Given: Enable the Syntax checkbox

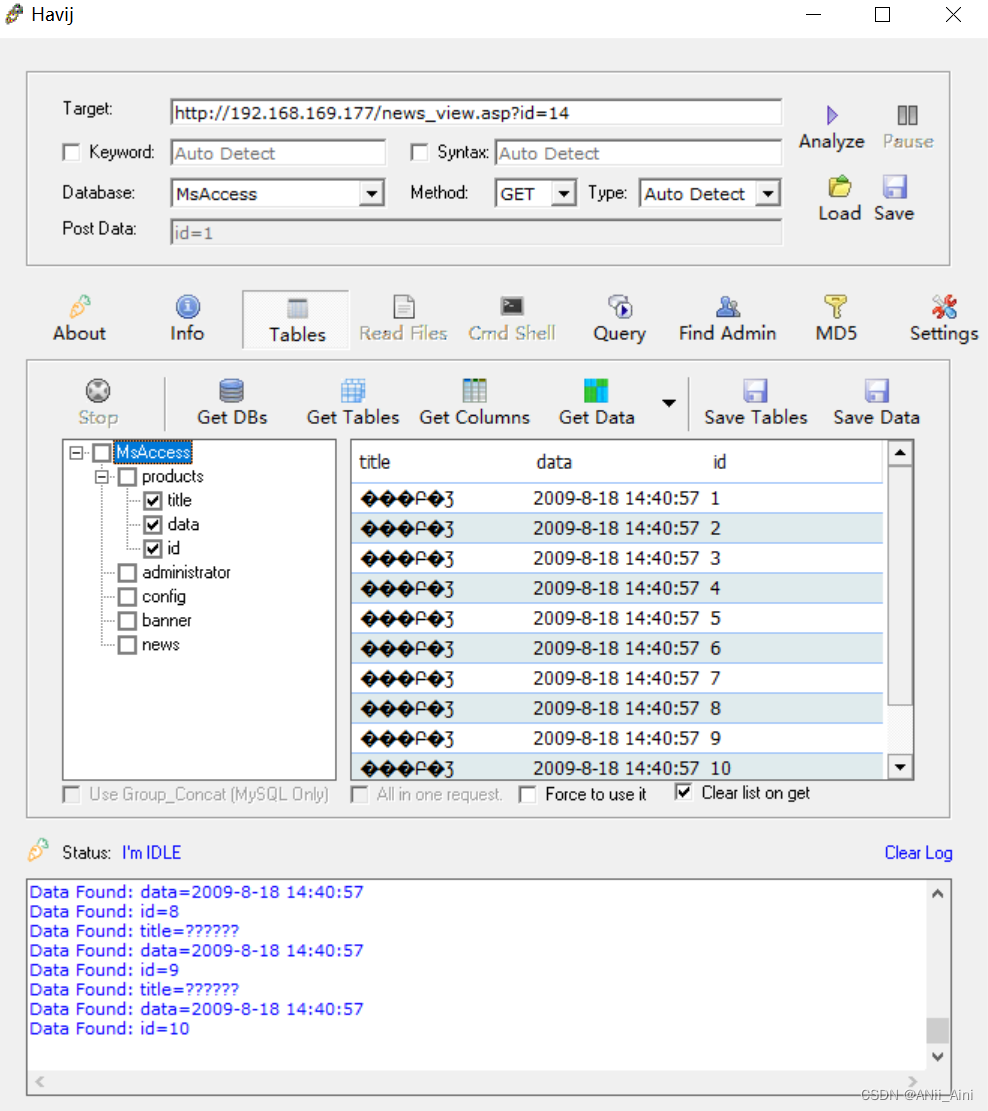Looking at the screenshot, I should (420, 152).
